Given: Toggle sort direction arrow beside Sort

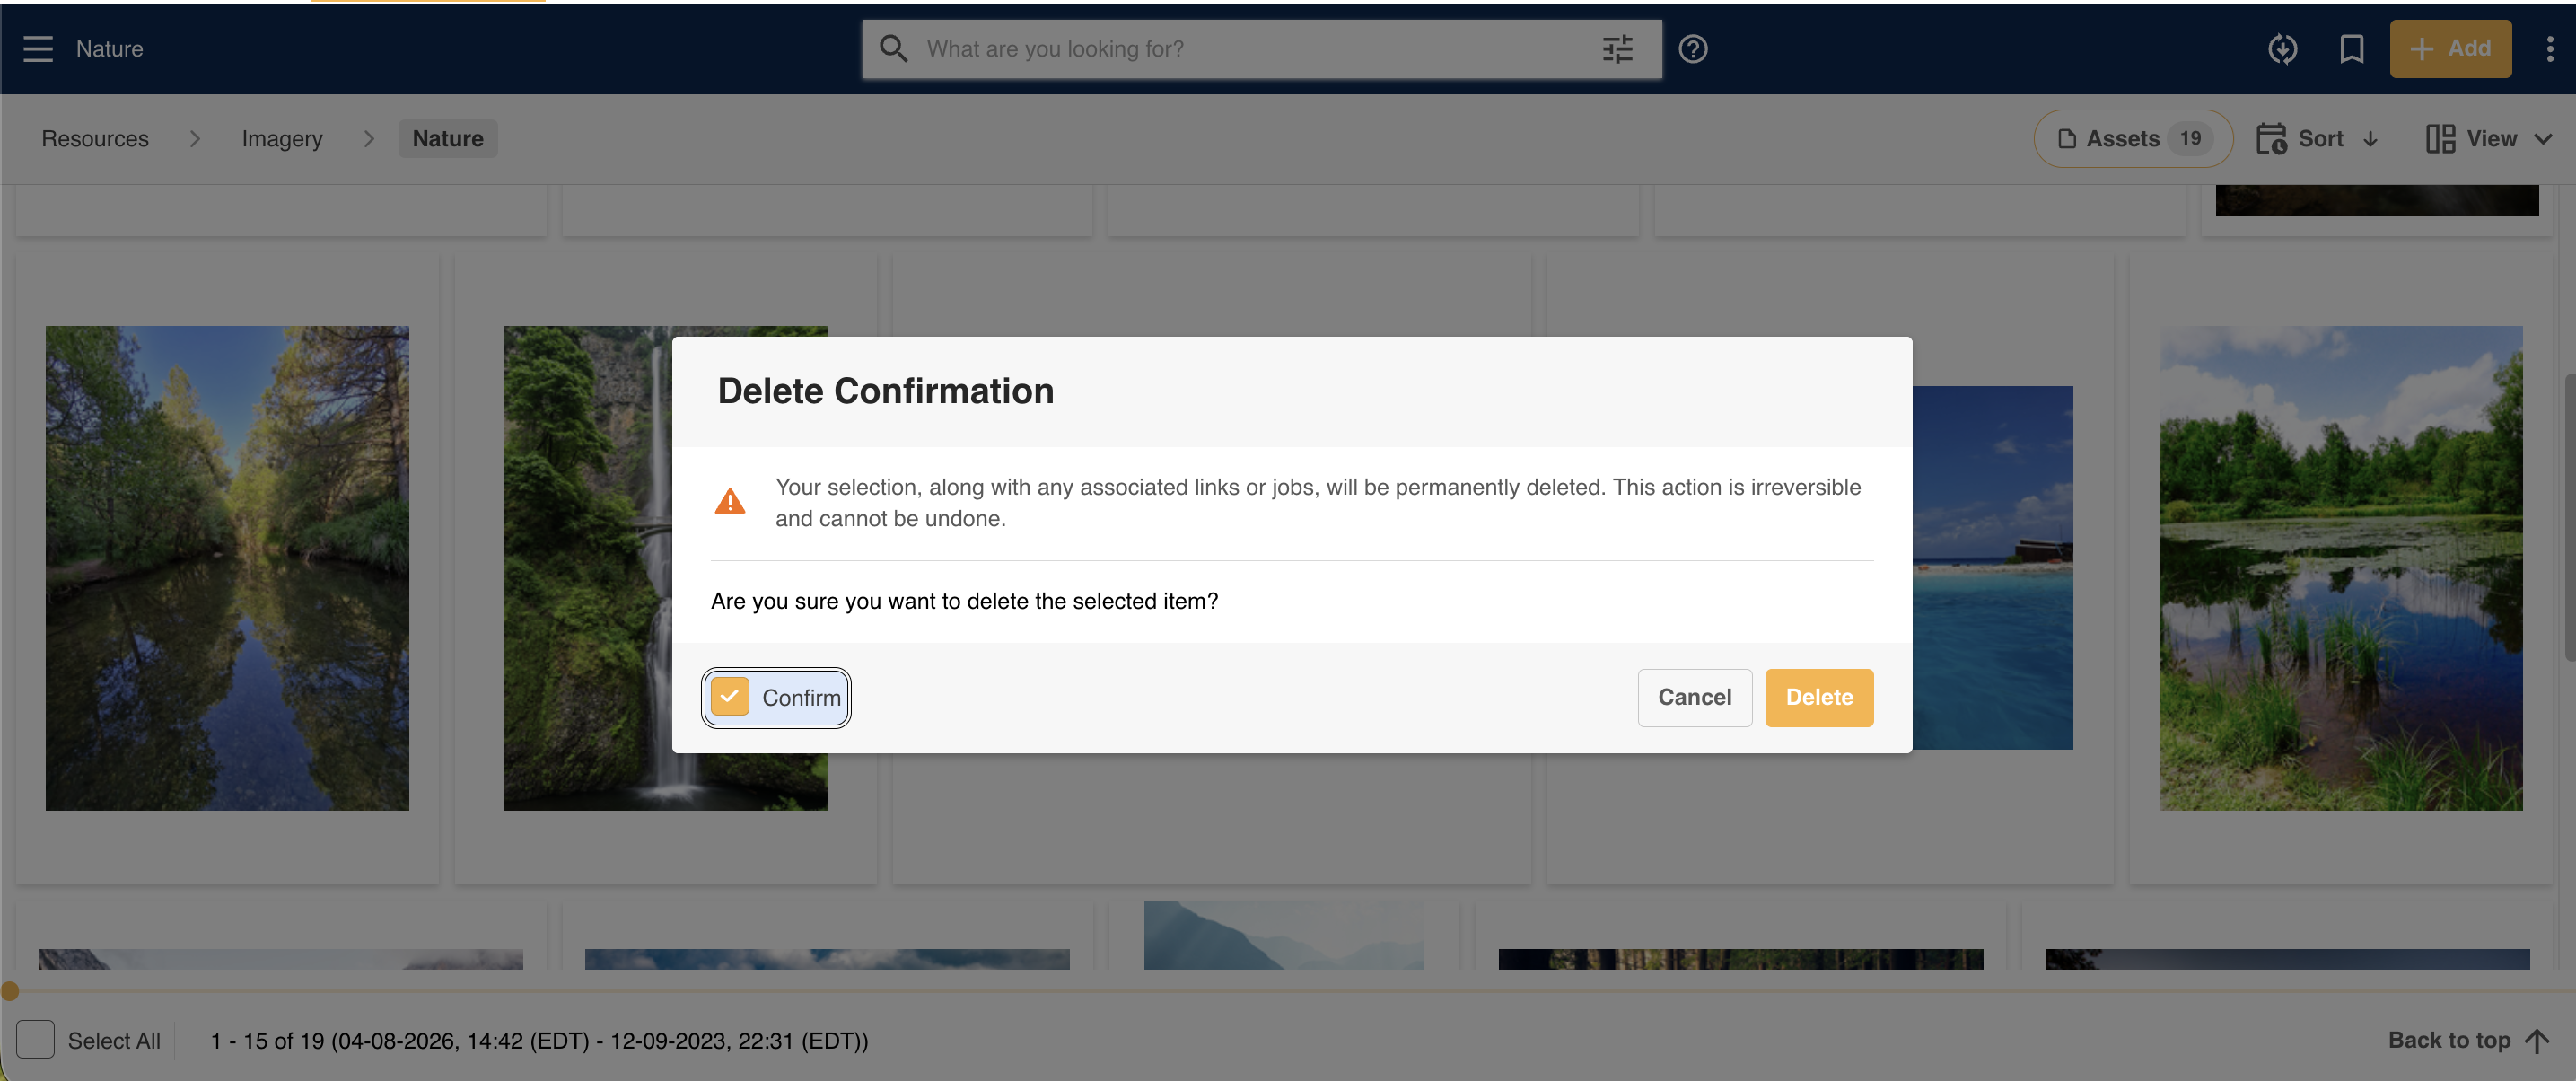Looking at the screenshot, I should click(2370, 139).
